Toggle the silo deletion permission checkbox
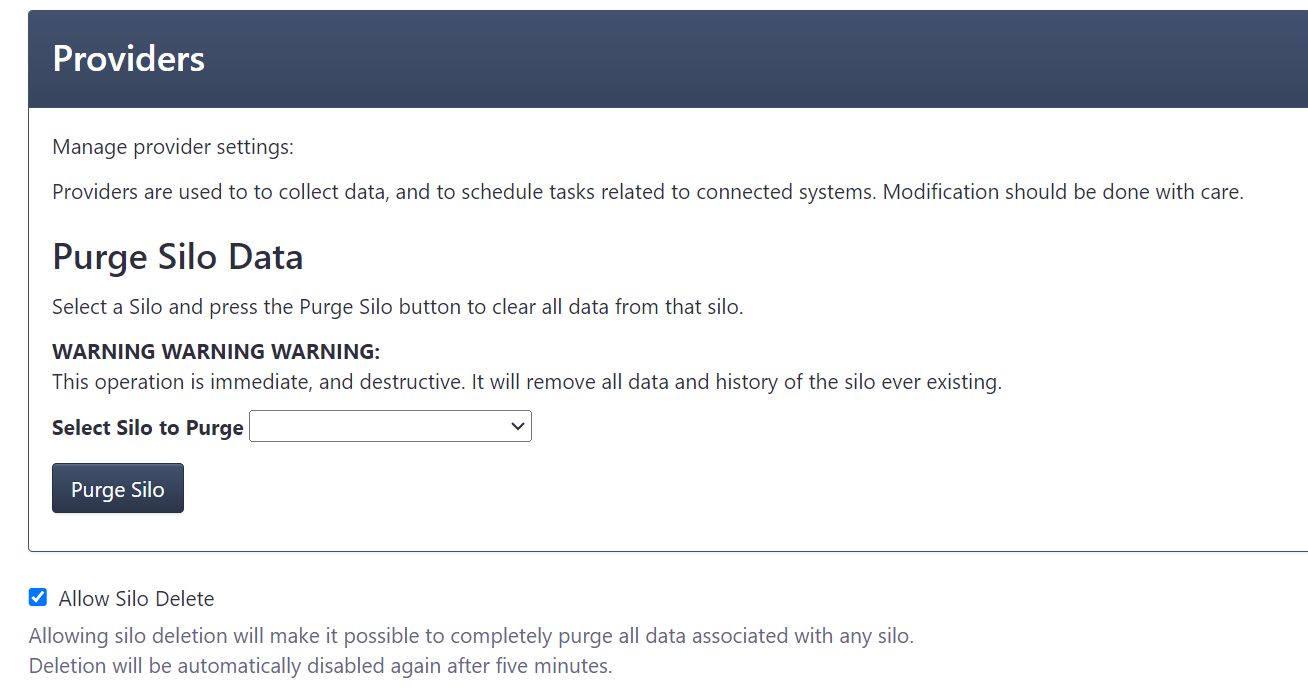The image size is (1308, 693). 37,597
